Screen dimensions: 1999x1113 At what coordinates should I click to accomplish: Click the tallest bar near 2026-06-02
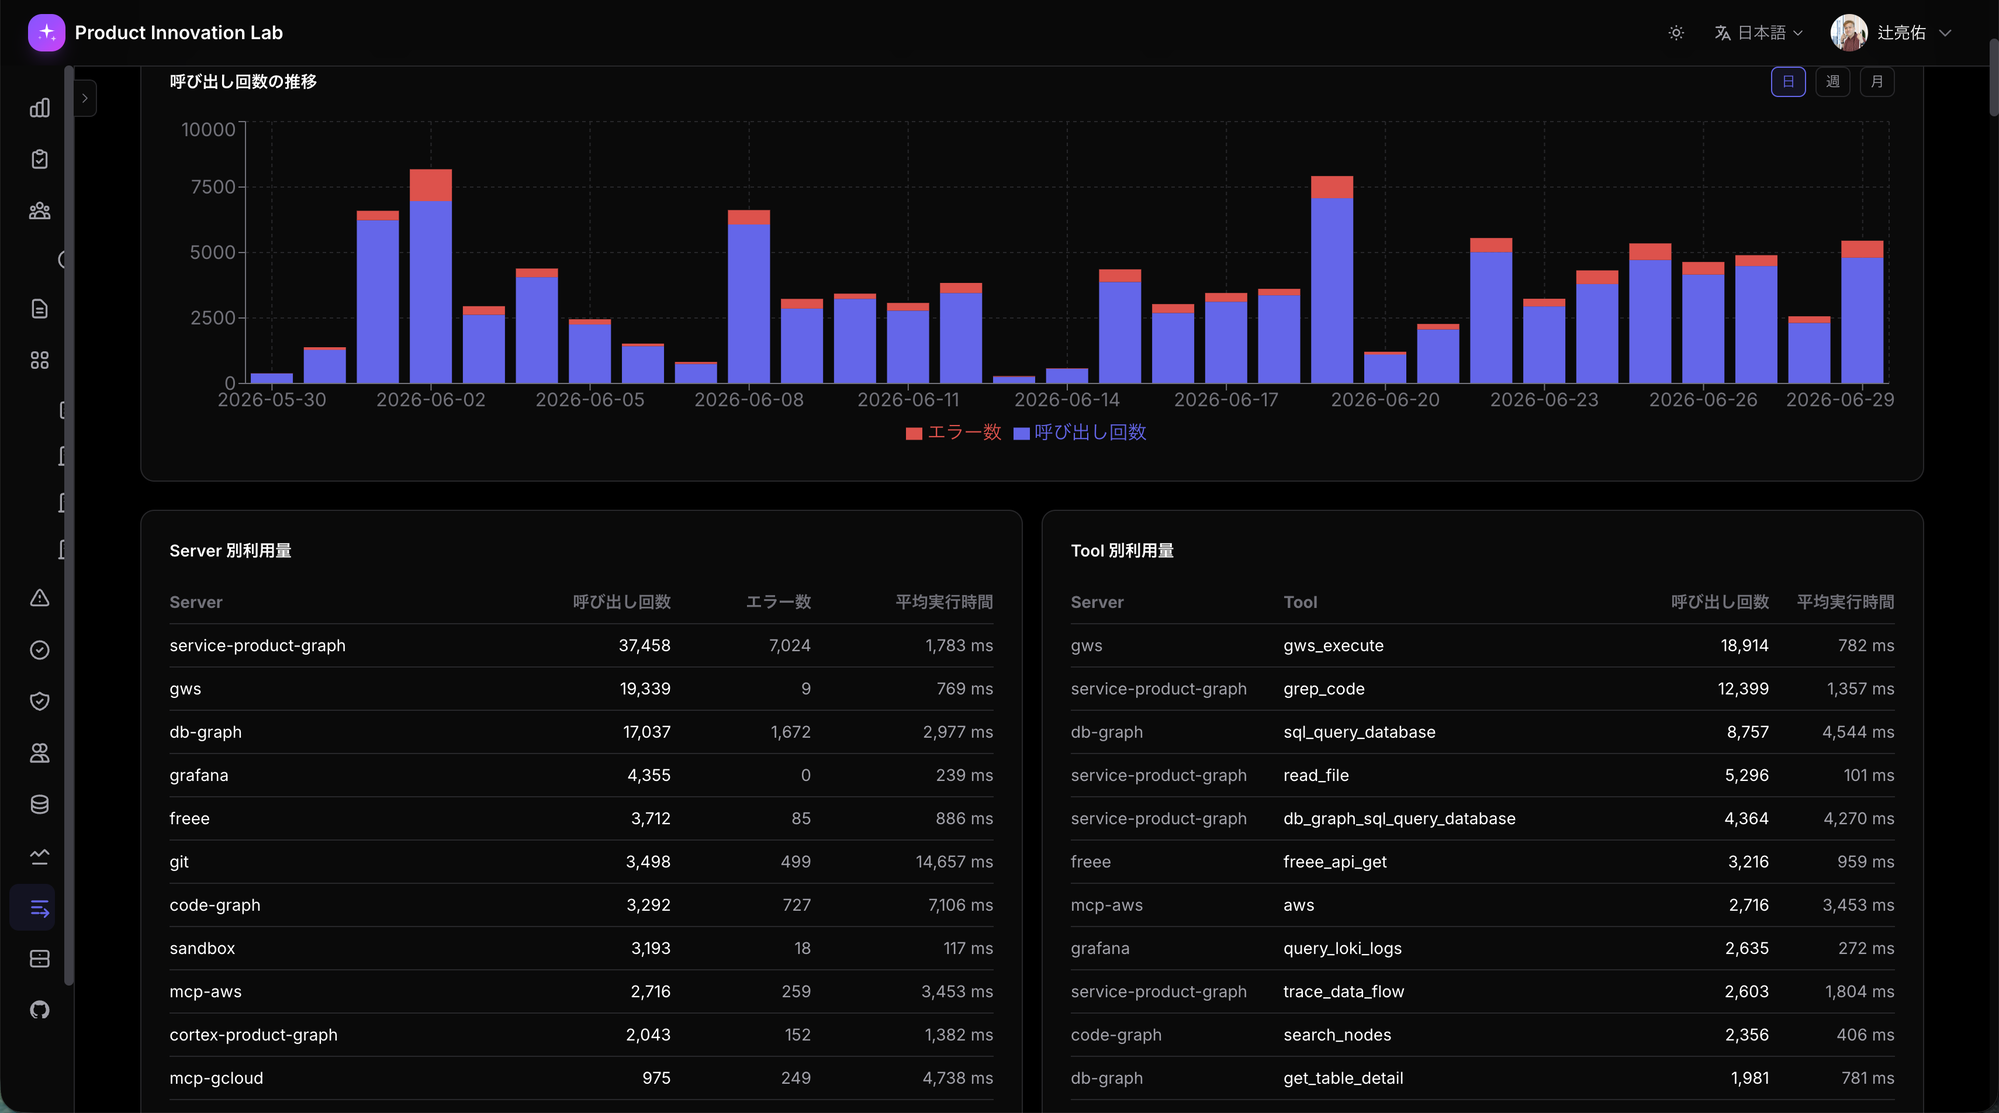click(431, 276)
